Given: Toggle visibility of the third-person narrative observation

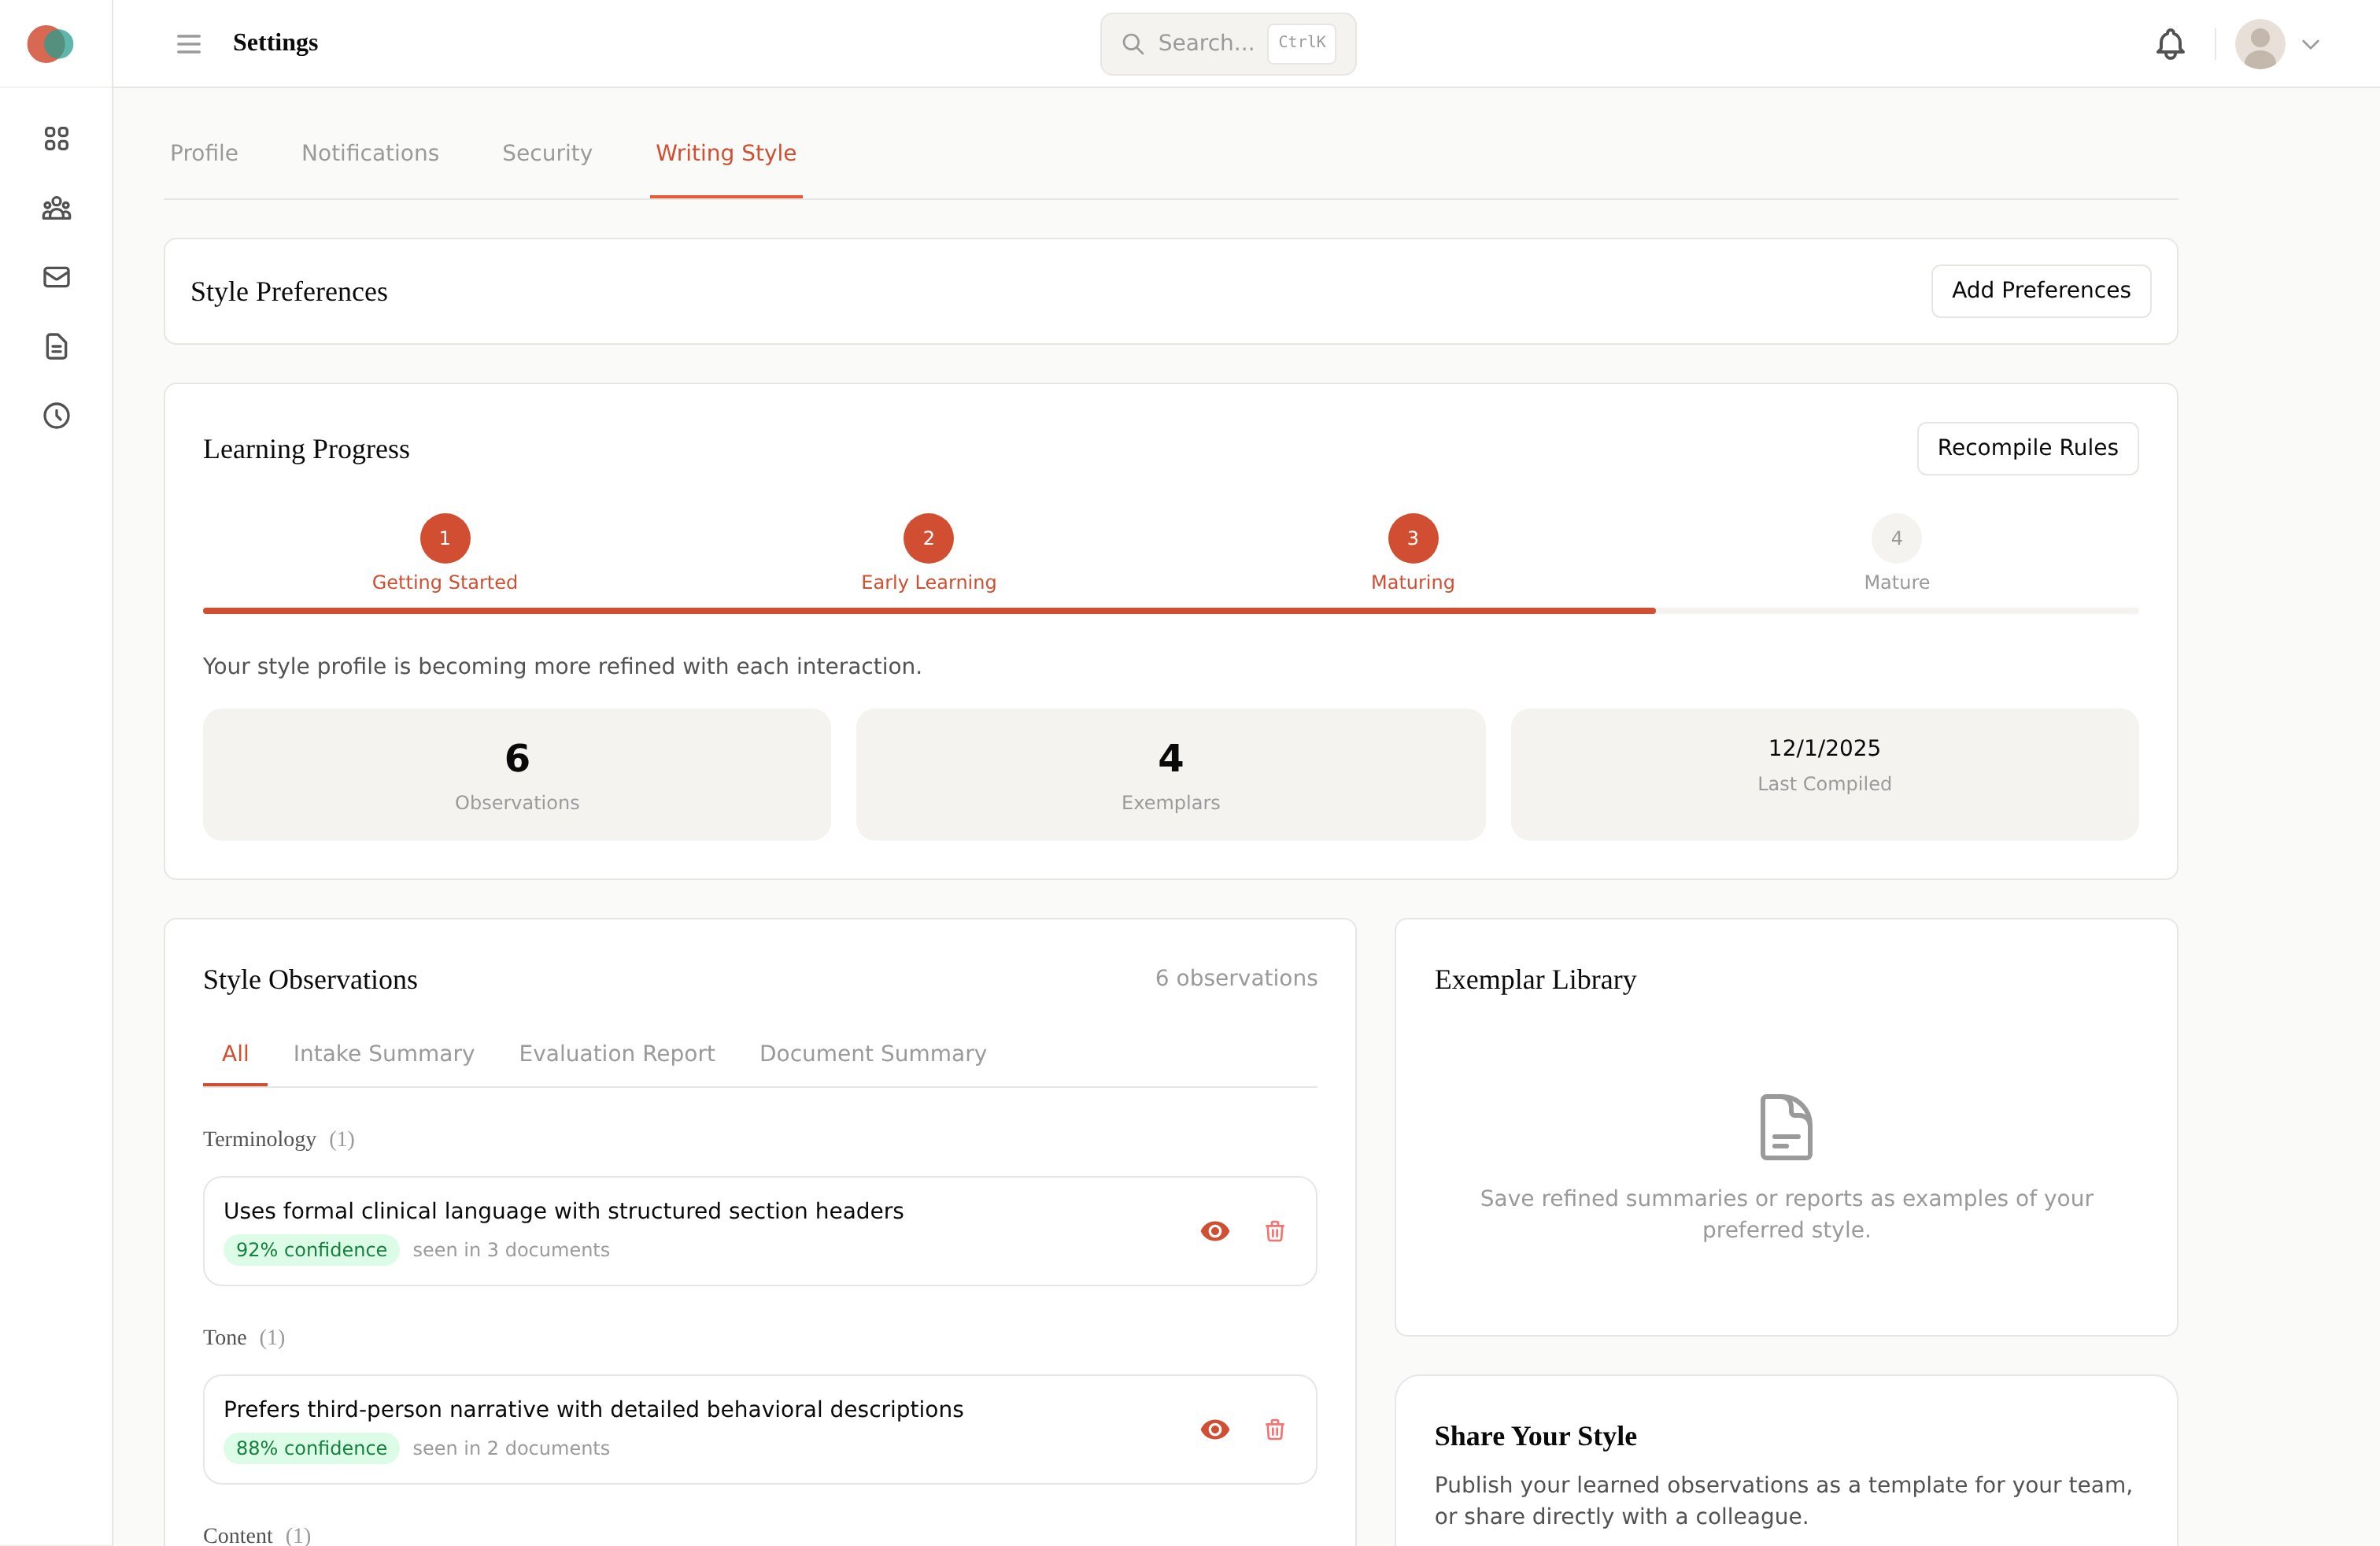Looking at the screenshot, I should (1214, 1429).
